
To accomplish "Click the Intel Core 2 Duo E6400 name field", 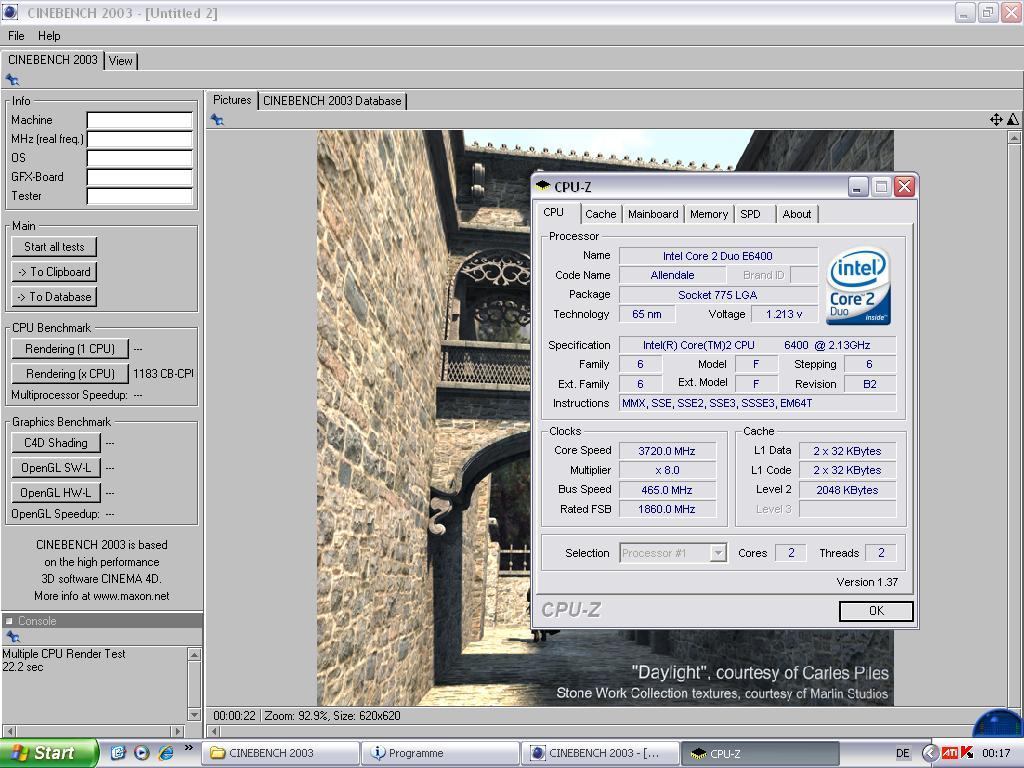I will tap(718, 256).
